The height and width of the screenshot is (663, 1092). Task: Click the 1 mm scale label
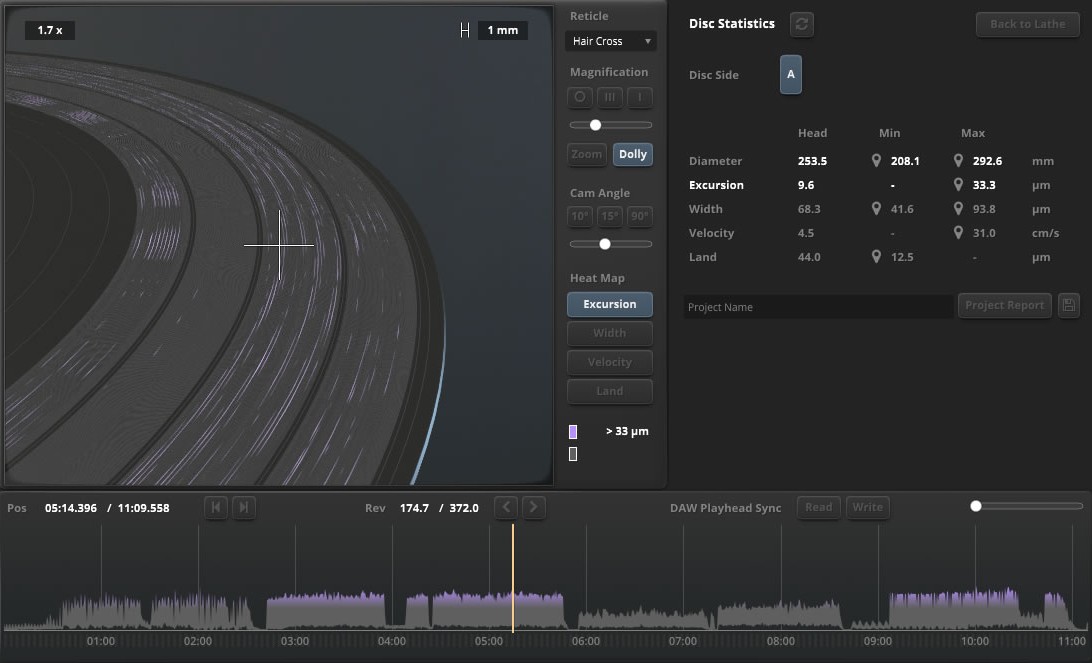(502, 30)
